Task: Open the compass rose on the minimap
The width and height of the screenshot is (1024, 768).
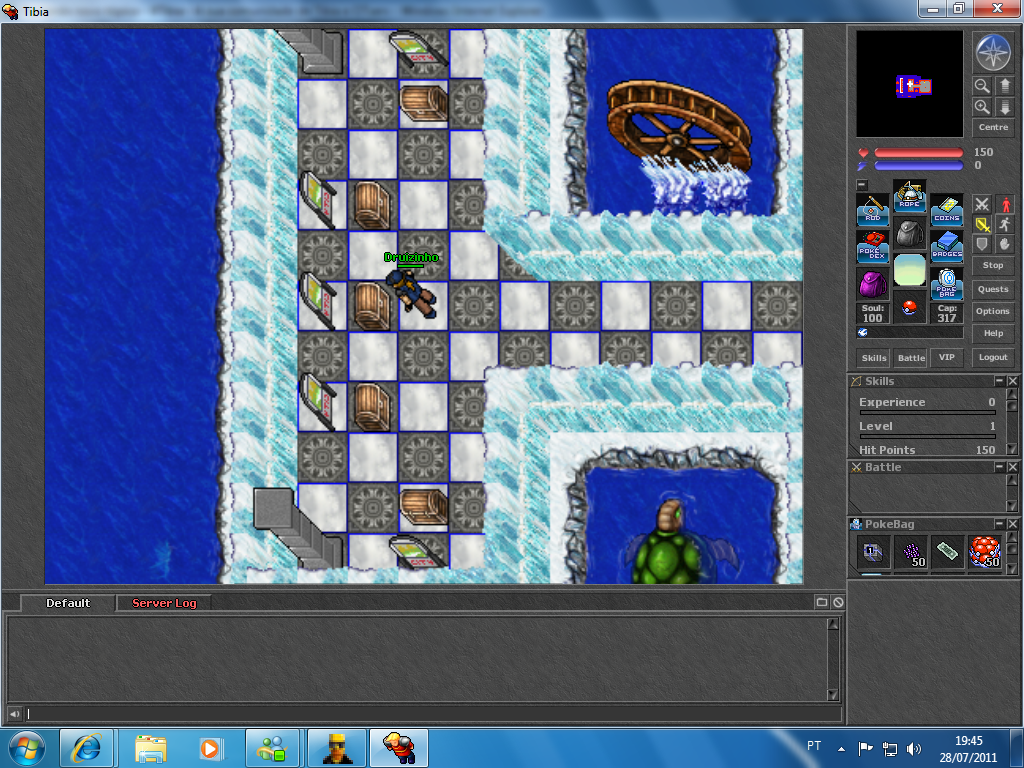Action: pos(993,52)
